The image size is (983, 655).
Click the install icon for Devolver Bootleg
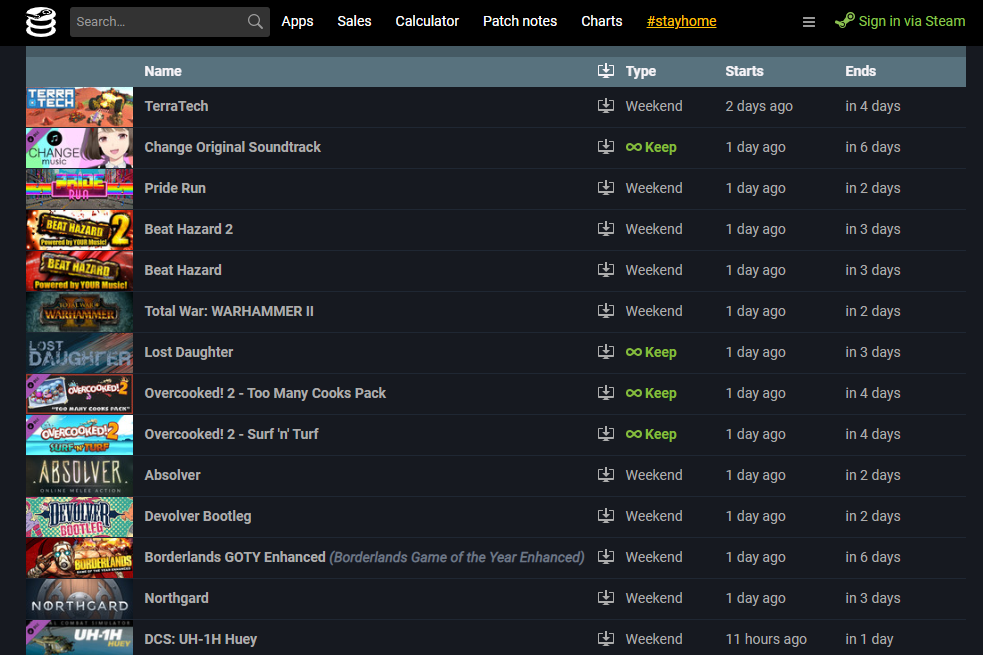pyautogui.click(x=606, y=516)
